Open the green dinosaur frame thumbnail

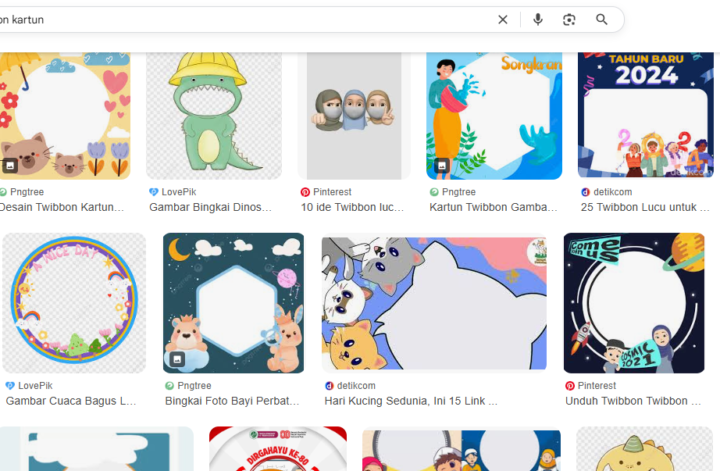[x=214, y=115]
